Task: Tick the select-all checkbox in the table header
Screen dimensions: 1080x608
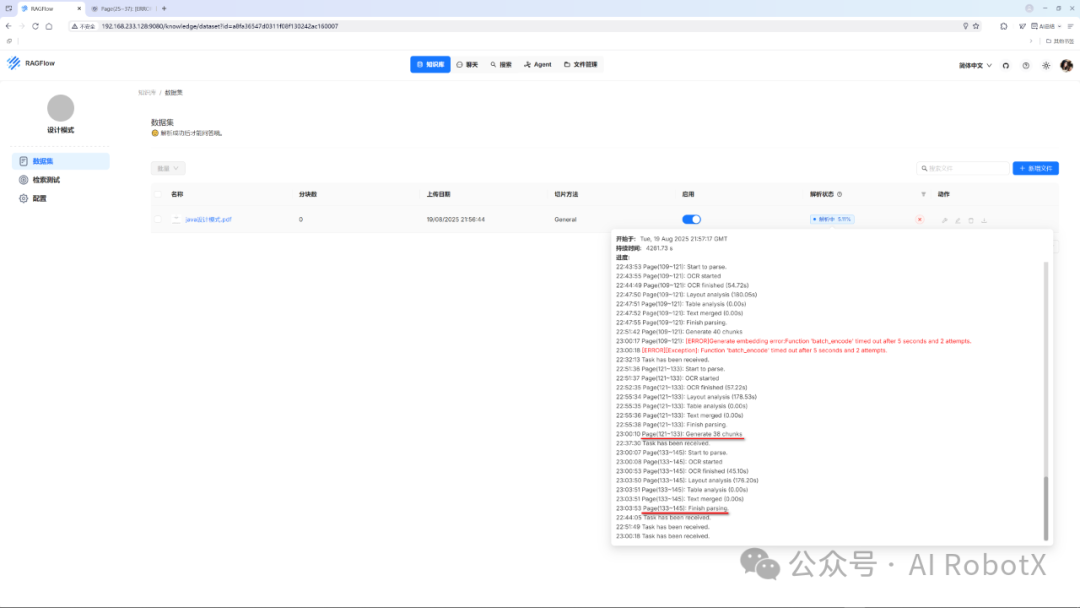Action: click(x=158, y=194)
